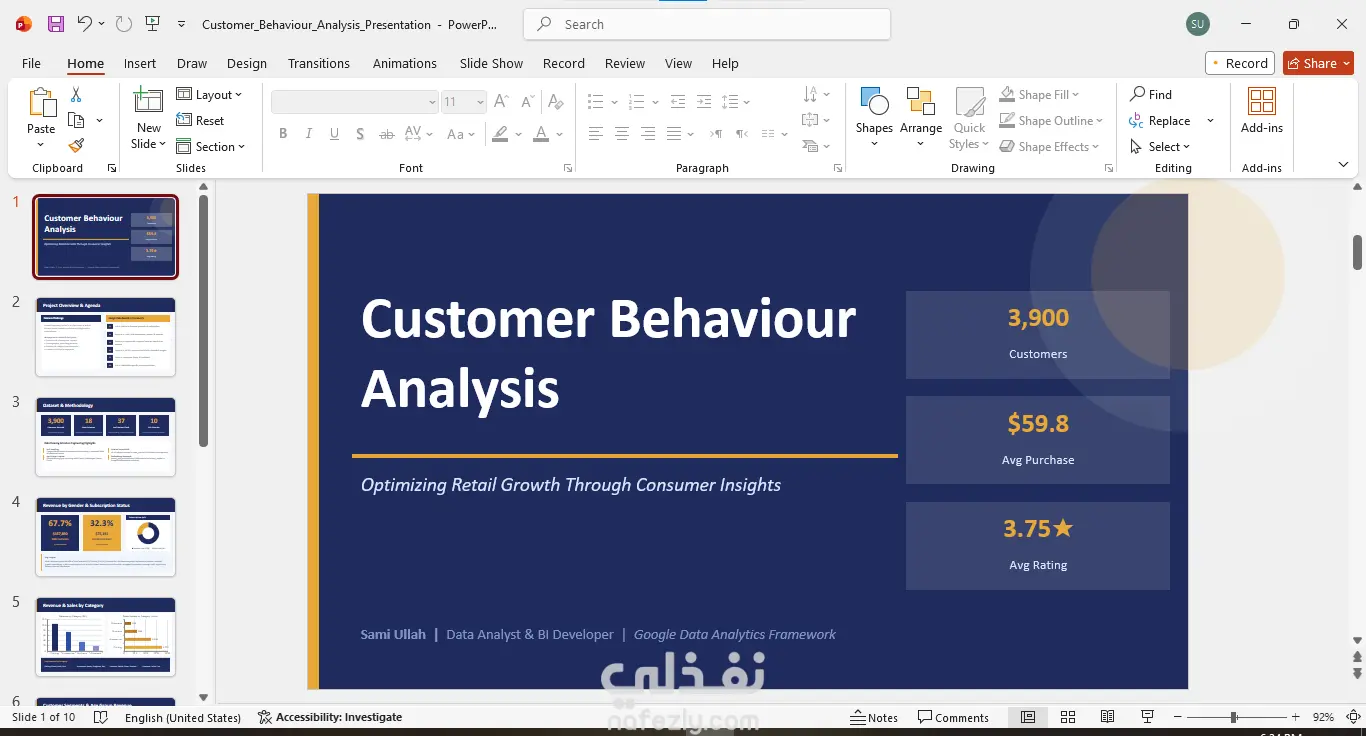The width and height of the screenshot is (1366, 736).
Task: Click the New Slide icon
Action: pos(149,101)
